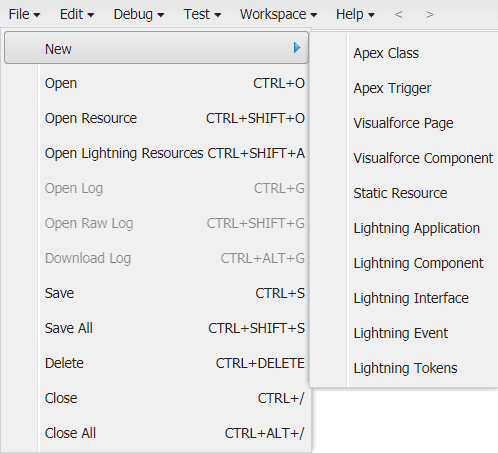Click the back navigation arrow
498x453 pixels.
(x=398, y=14)
